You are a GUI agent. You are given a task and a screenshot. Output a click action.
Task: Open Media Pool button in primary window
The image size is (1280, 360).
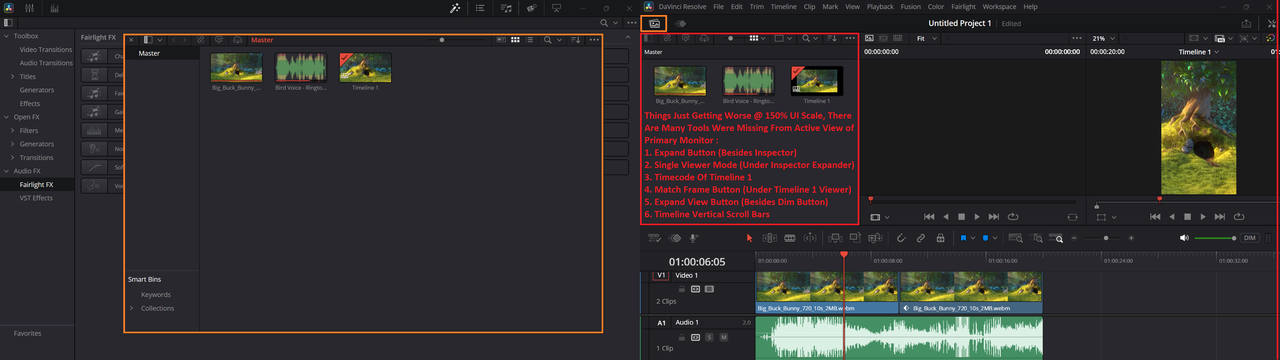[654, 23]
